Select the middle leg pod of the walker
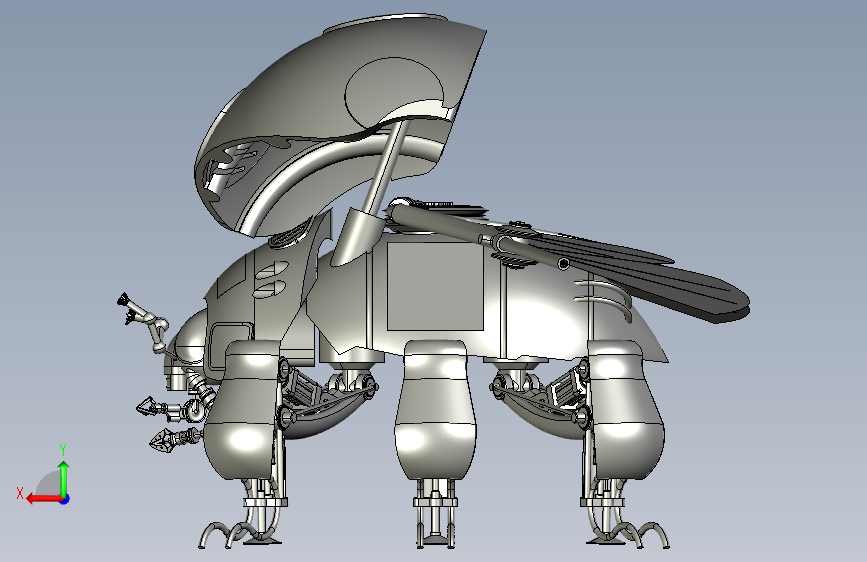Image resolution: width=867 pixels, height=562 pixels. click(435, 409)
